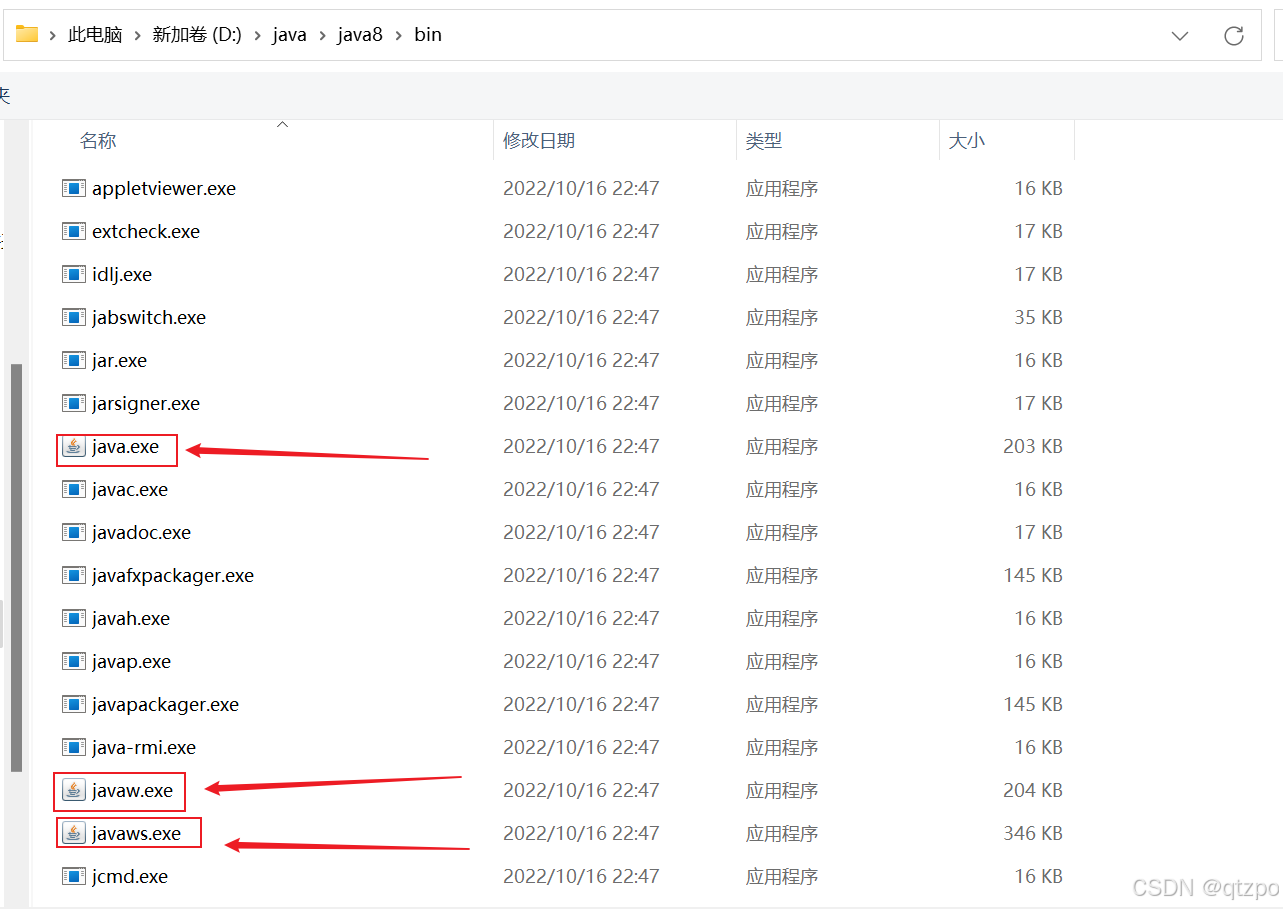
Task: Sort files by 大小 column header
Action: 967,141
